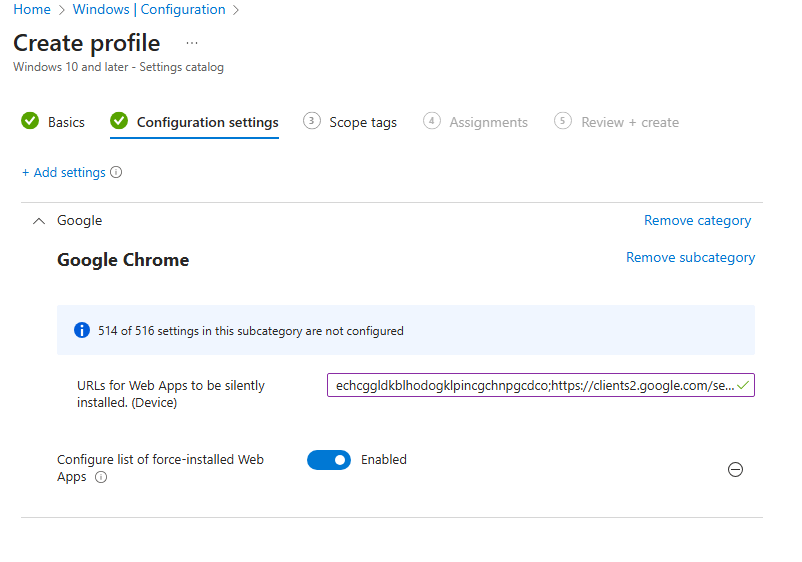The image size is (802, 562).
Task: Click 'Windows 10 and later - Settings catalog' subtitle
Action: click(118, 67)
